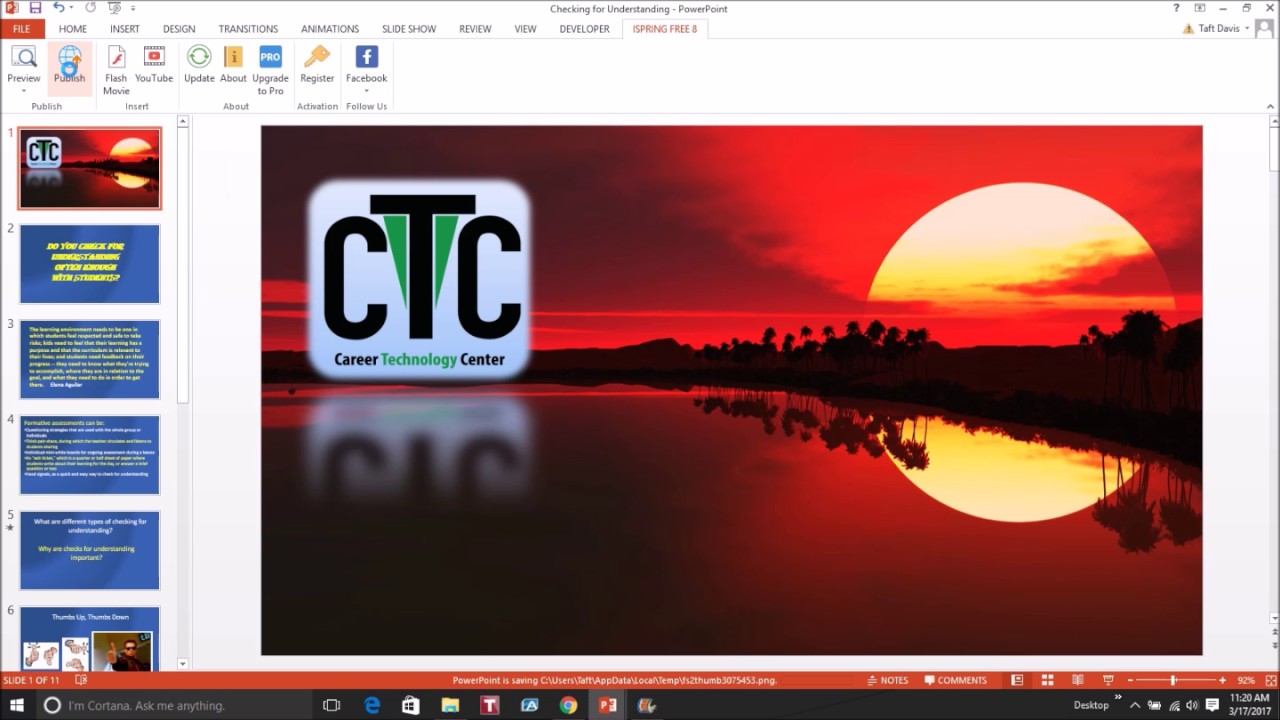1280x720 pixels.
Task: Switch to the ANIMATIONS tab
Action: pyautogui.click(x=330, y=29)
